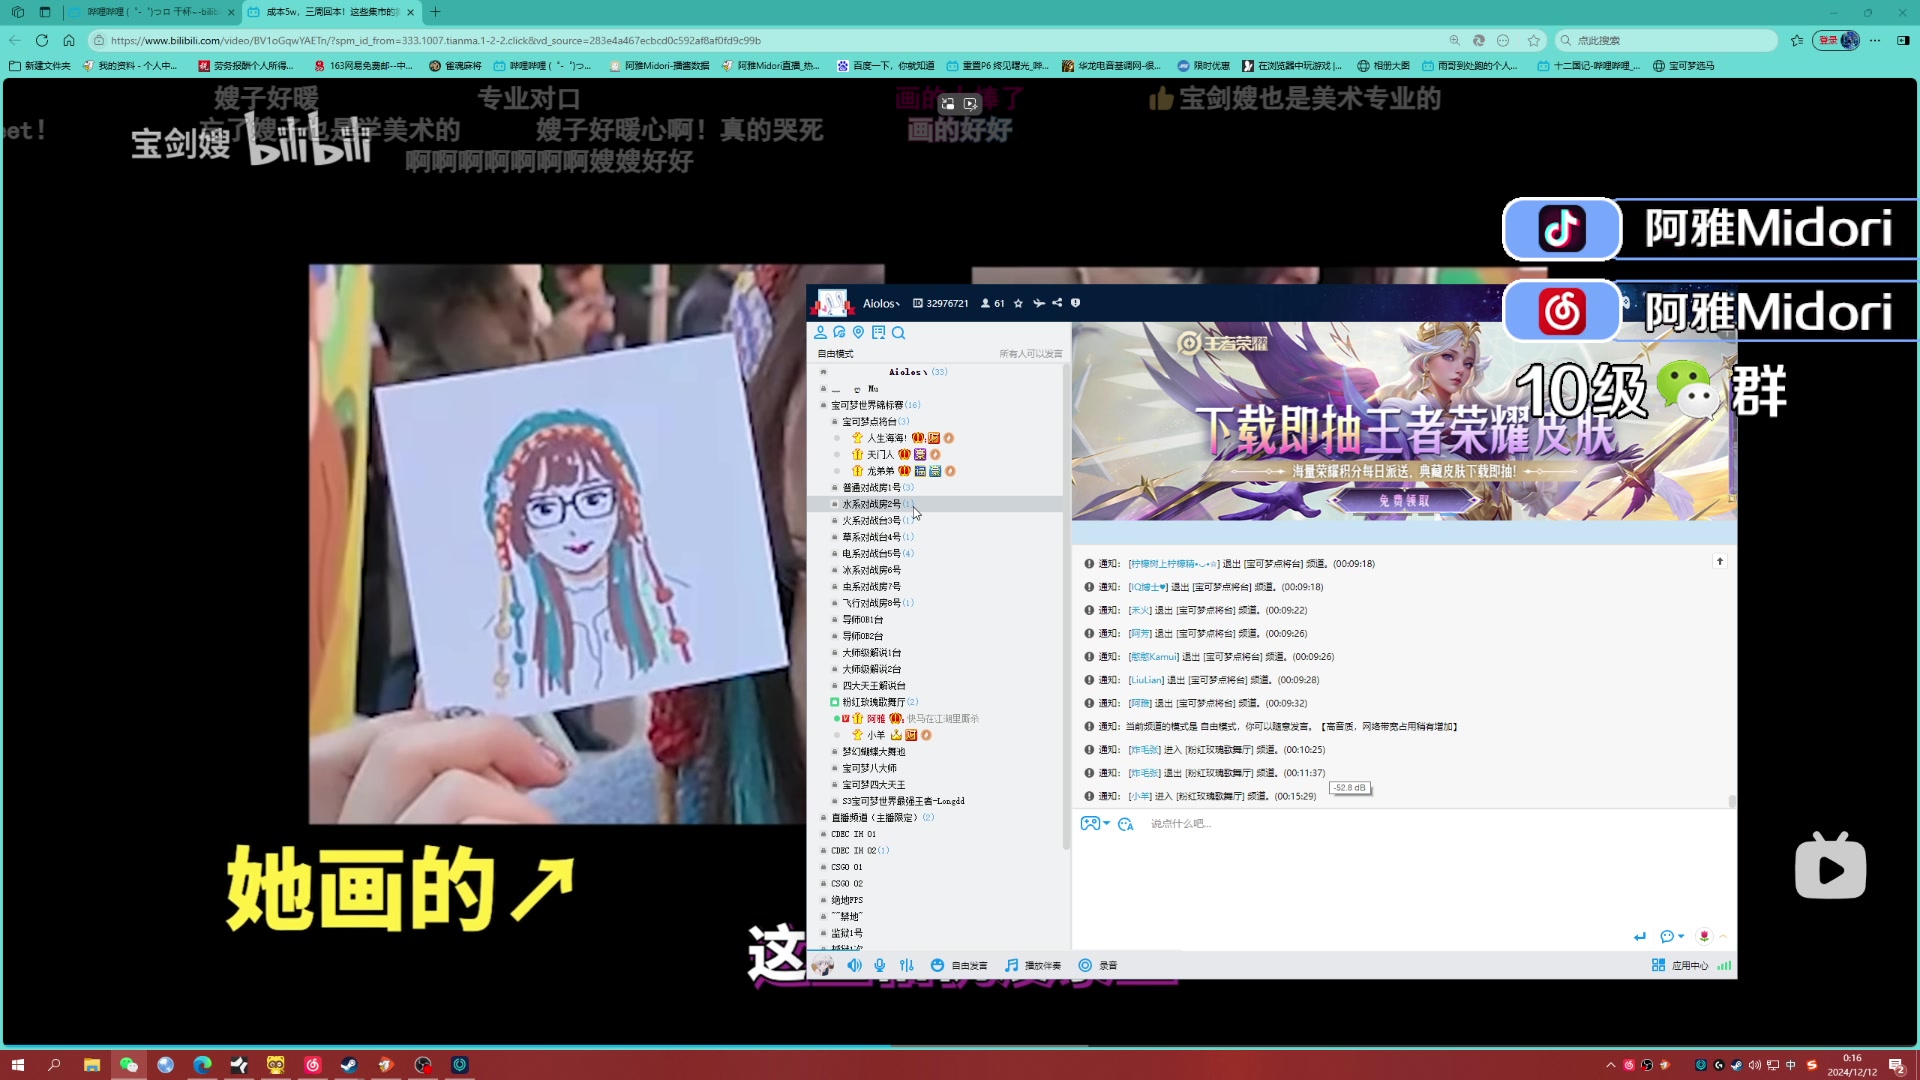This screenshot has width=1920, height=1080.
Task: Click the address bar URL
Action: [x=436, y=40]
